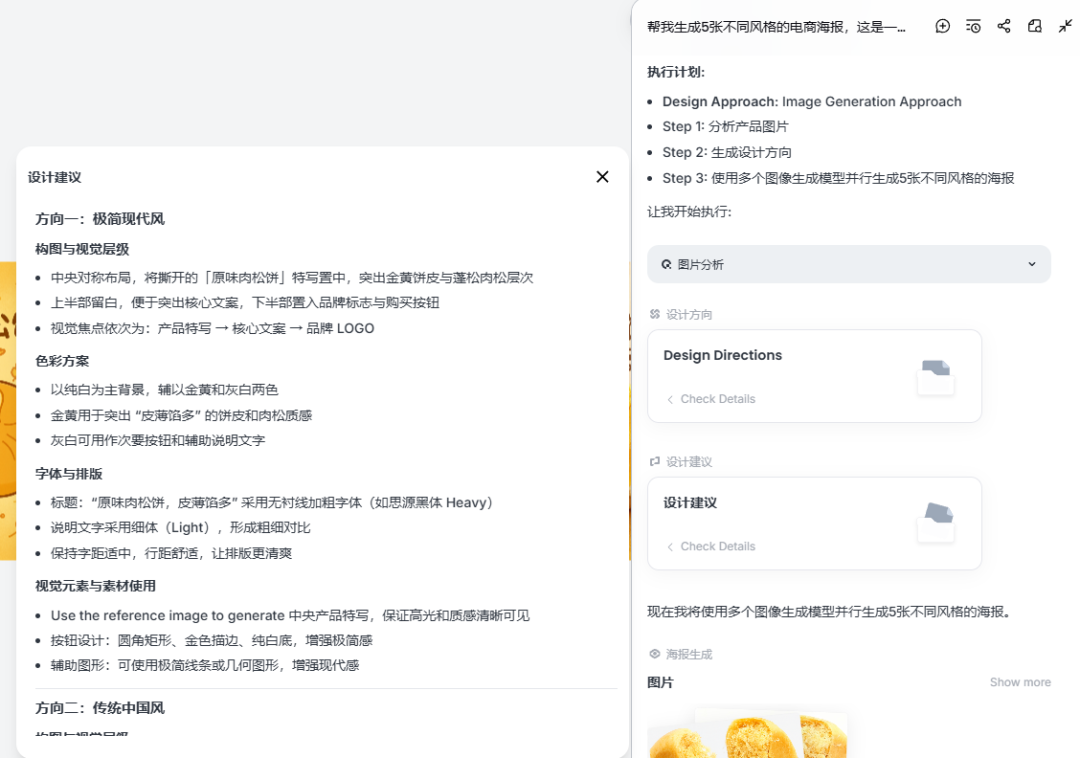1080x758 pixels.
Task: Click the 图片分析 search icon
Action: point(666,264)
